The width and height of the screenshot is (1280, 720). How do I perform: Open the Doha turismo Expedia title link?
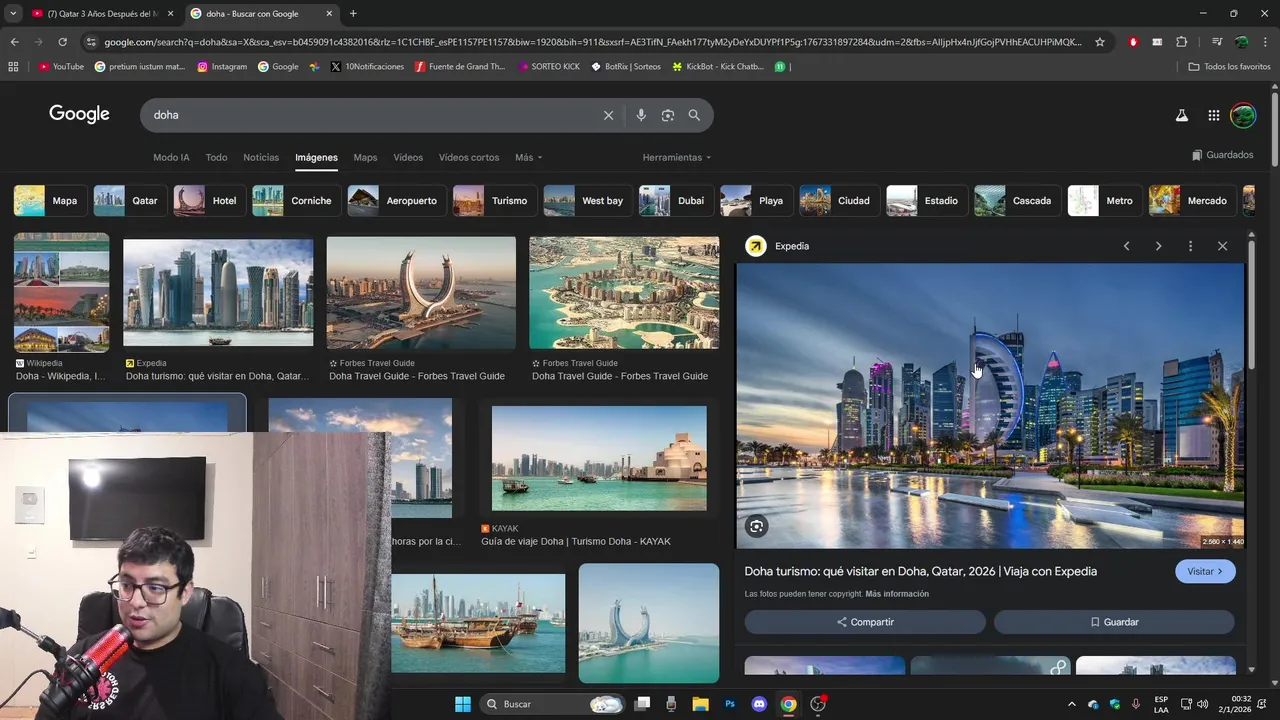[x=920, y=571]
